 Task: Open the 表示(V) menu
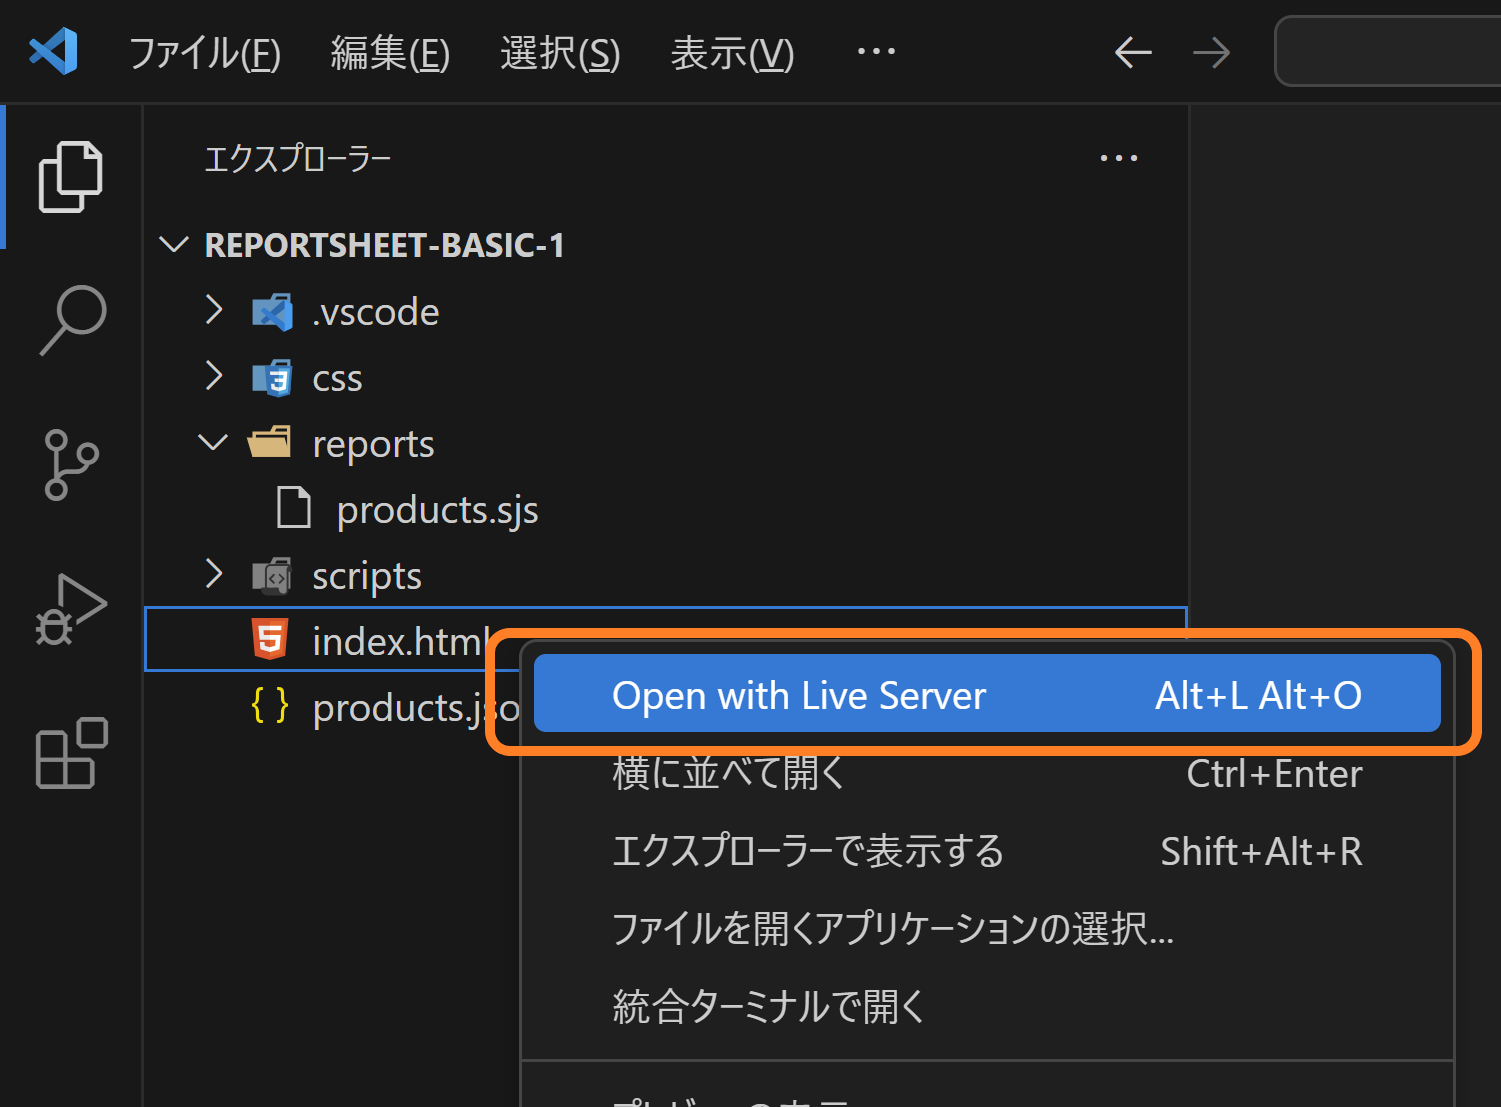[732, 53]
